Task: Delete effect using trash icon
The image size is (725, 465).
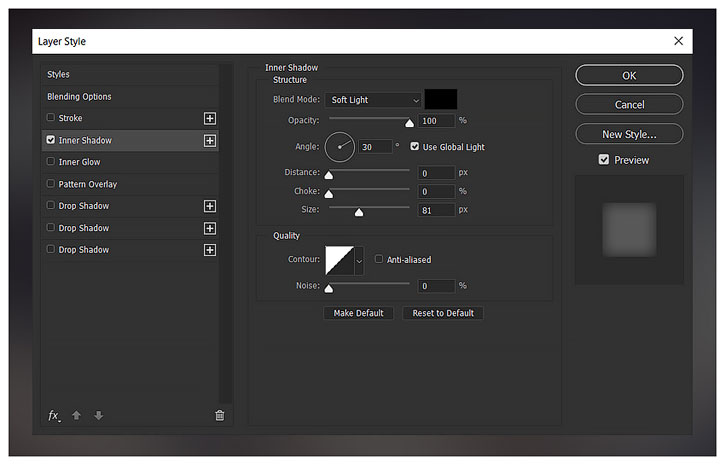Action: click(220, 416)
